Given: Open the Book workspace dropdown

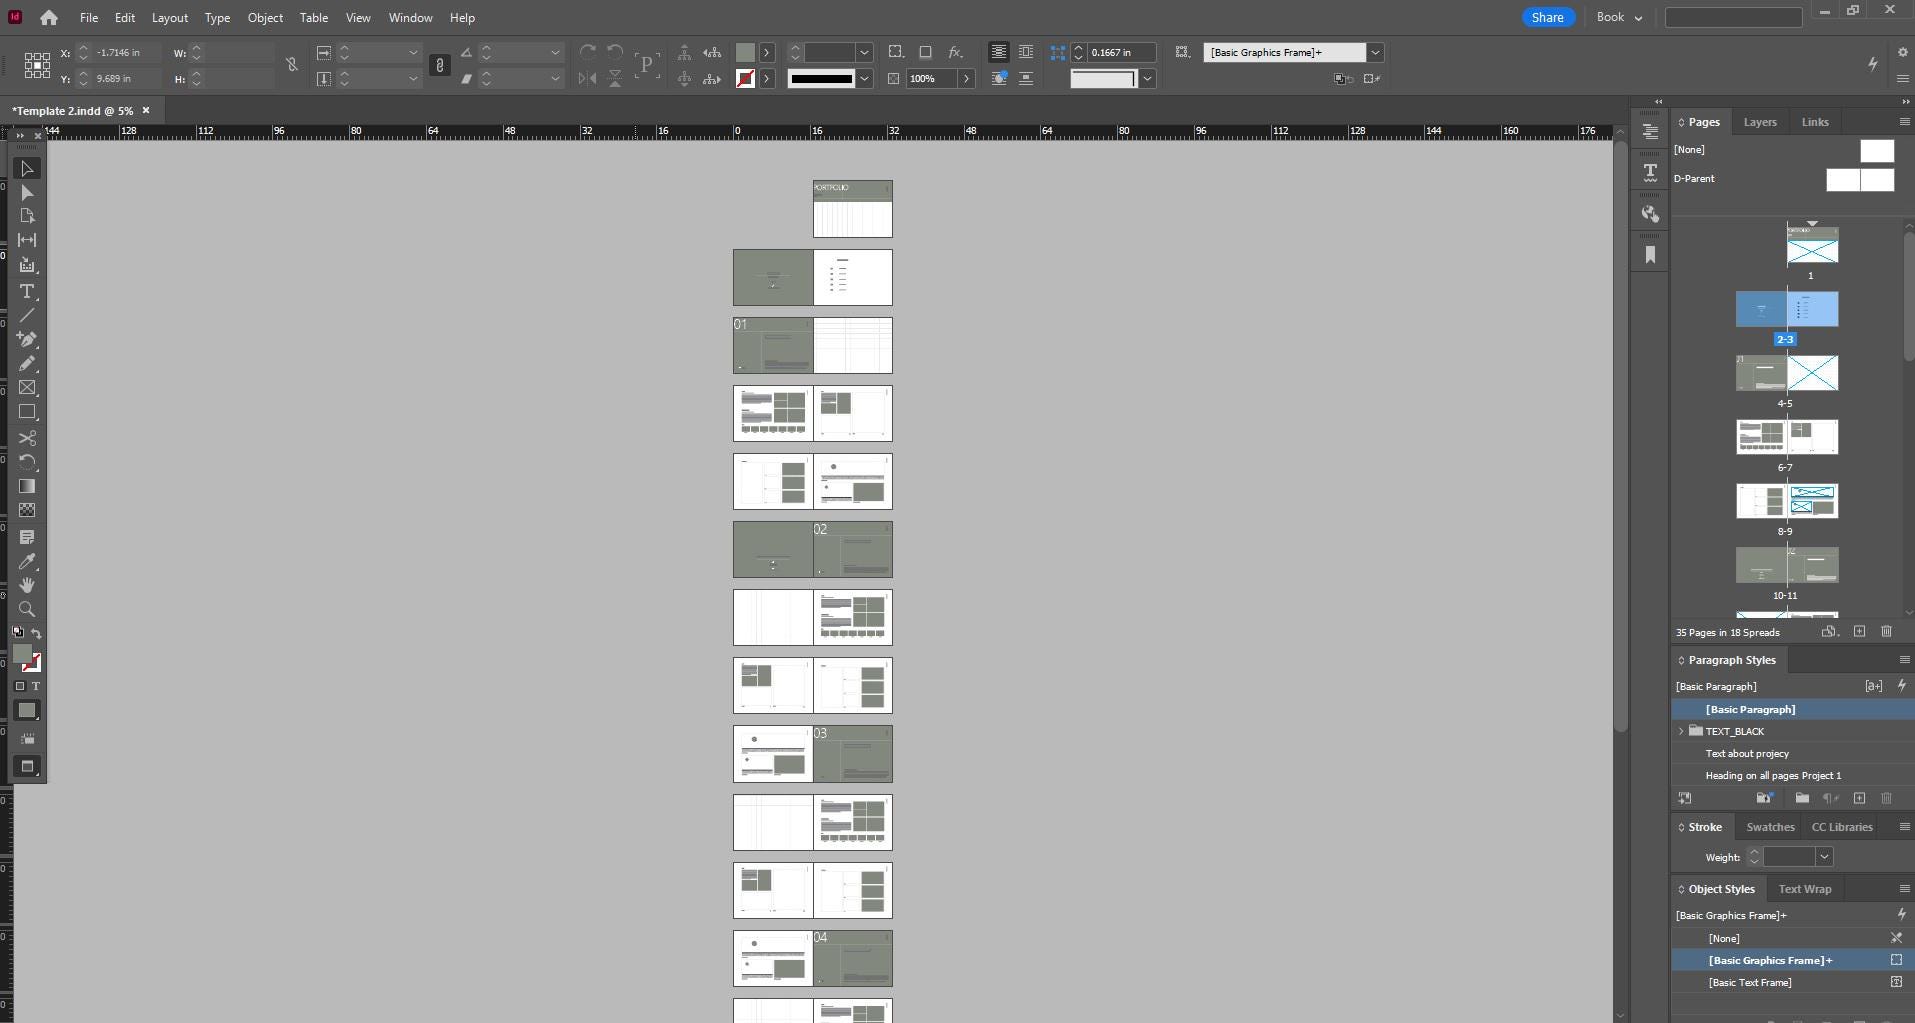Looking at the screenshot, I should pos(1619,18).
